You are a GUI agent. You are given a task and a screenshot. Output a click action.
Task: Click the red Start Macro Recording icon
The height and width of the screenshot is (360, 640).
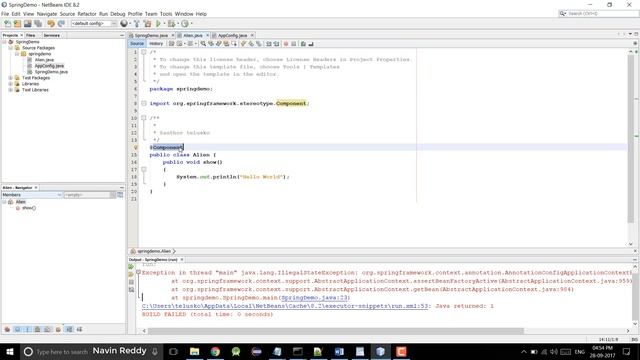tap(286, 44)
